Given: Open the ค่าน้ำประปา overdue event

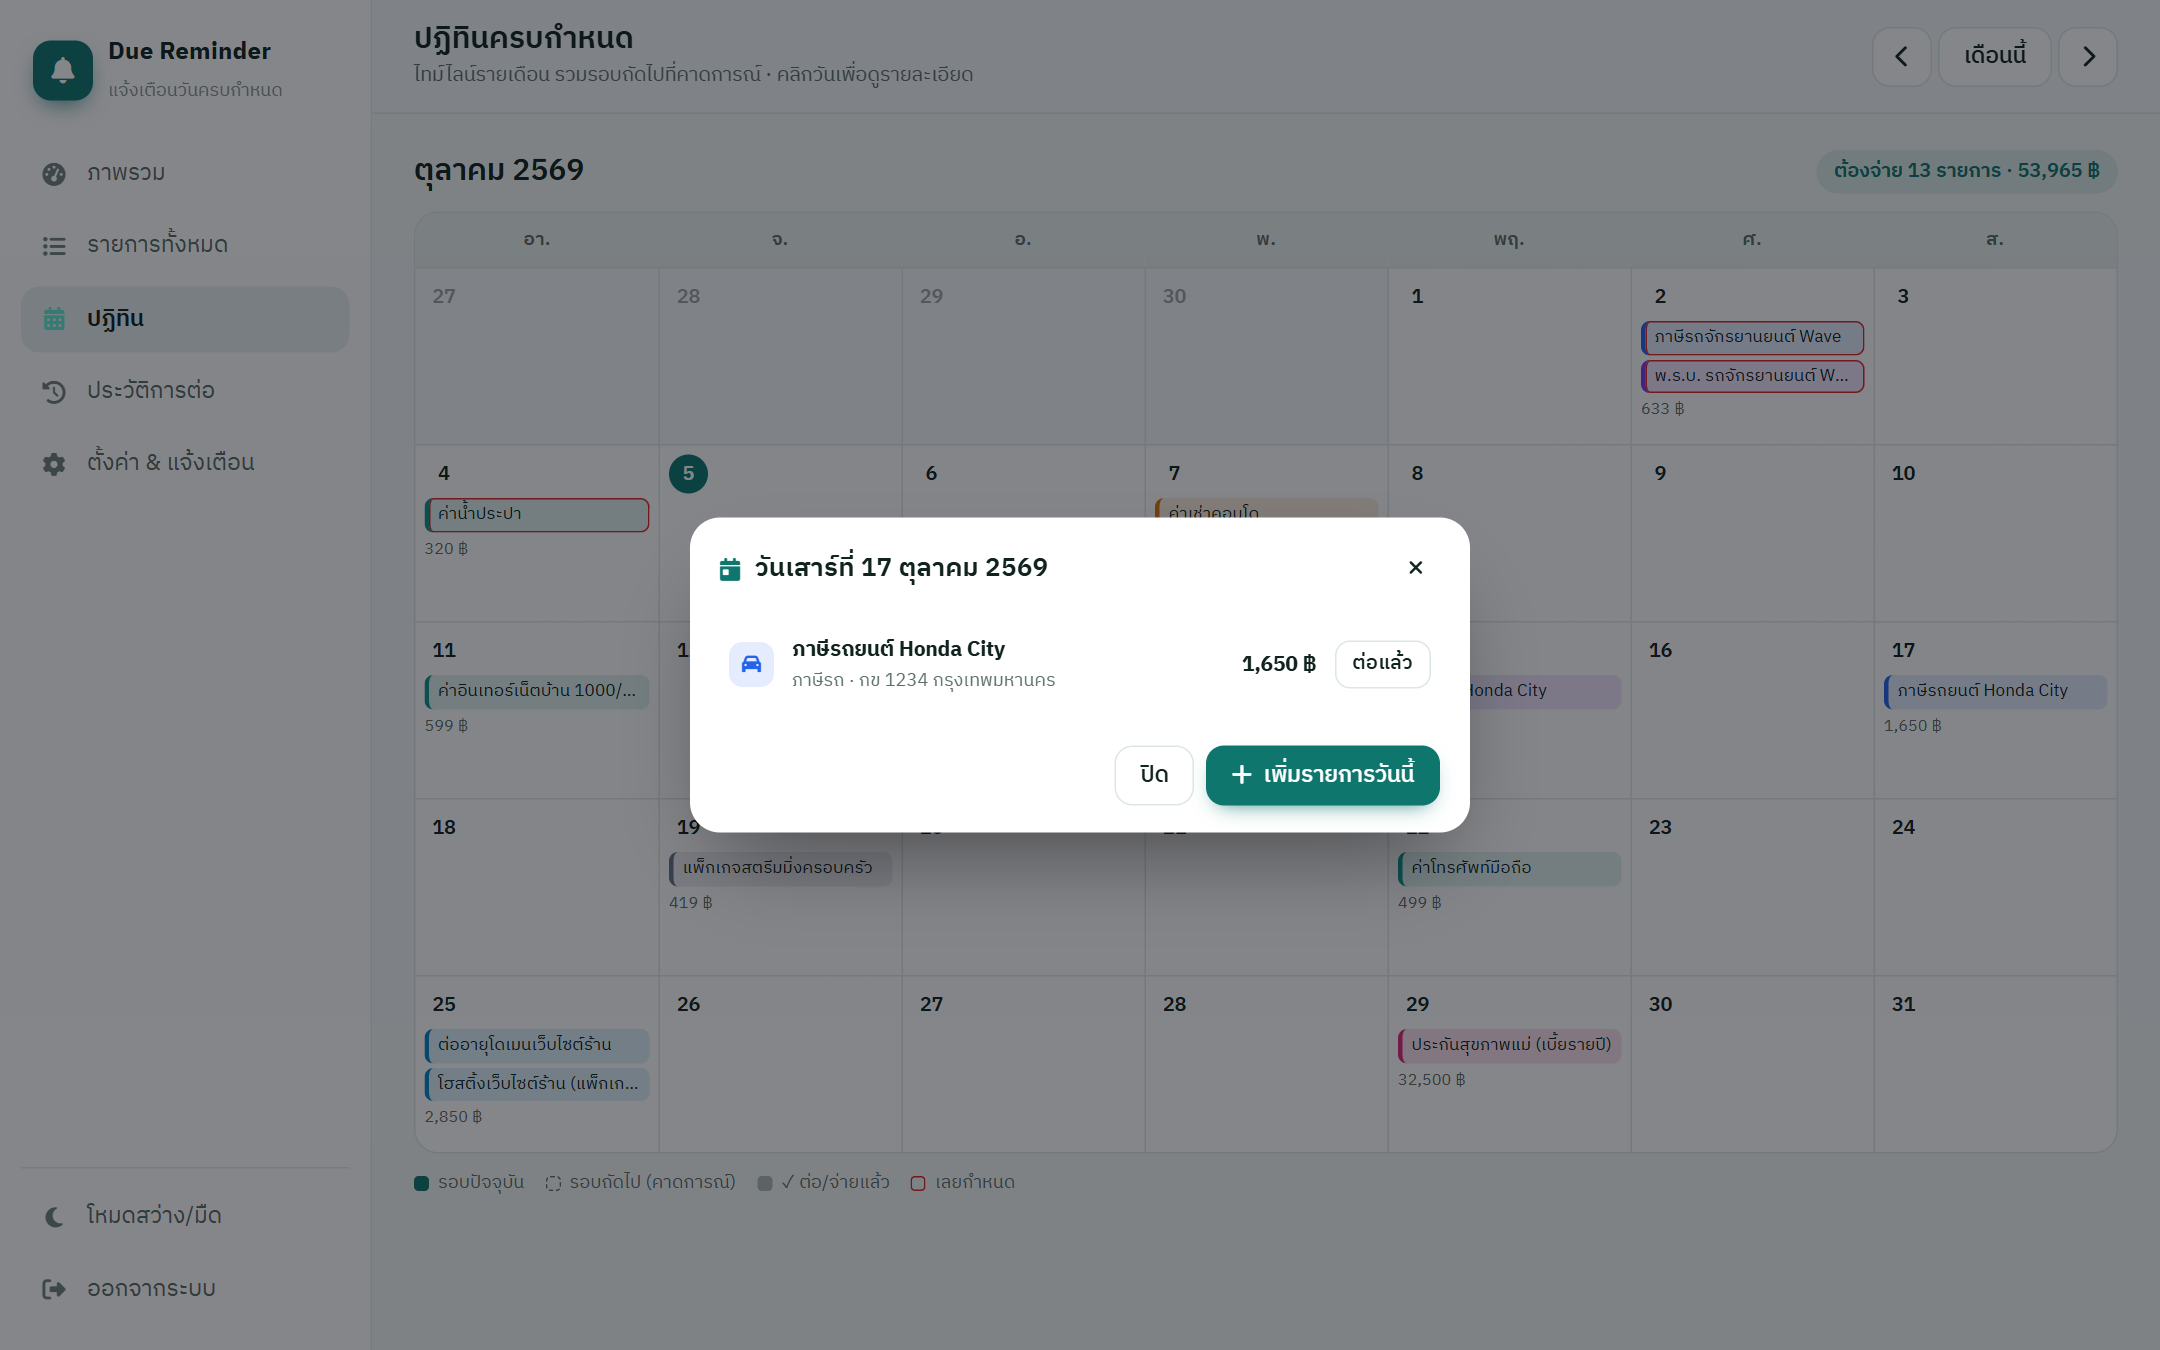Looking at the screenshot, I should [537, 514].
